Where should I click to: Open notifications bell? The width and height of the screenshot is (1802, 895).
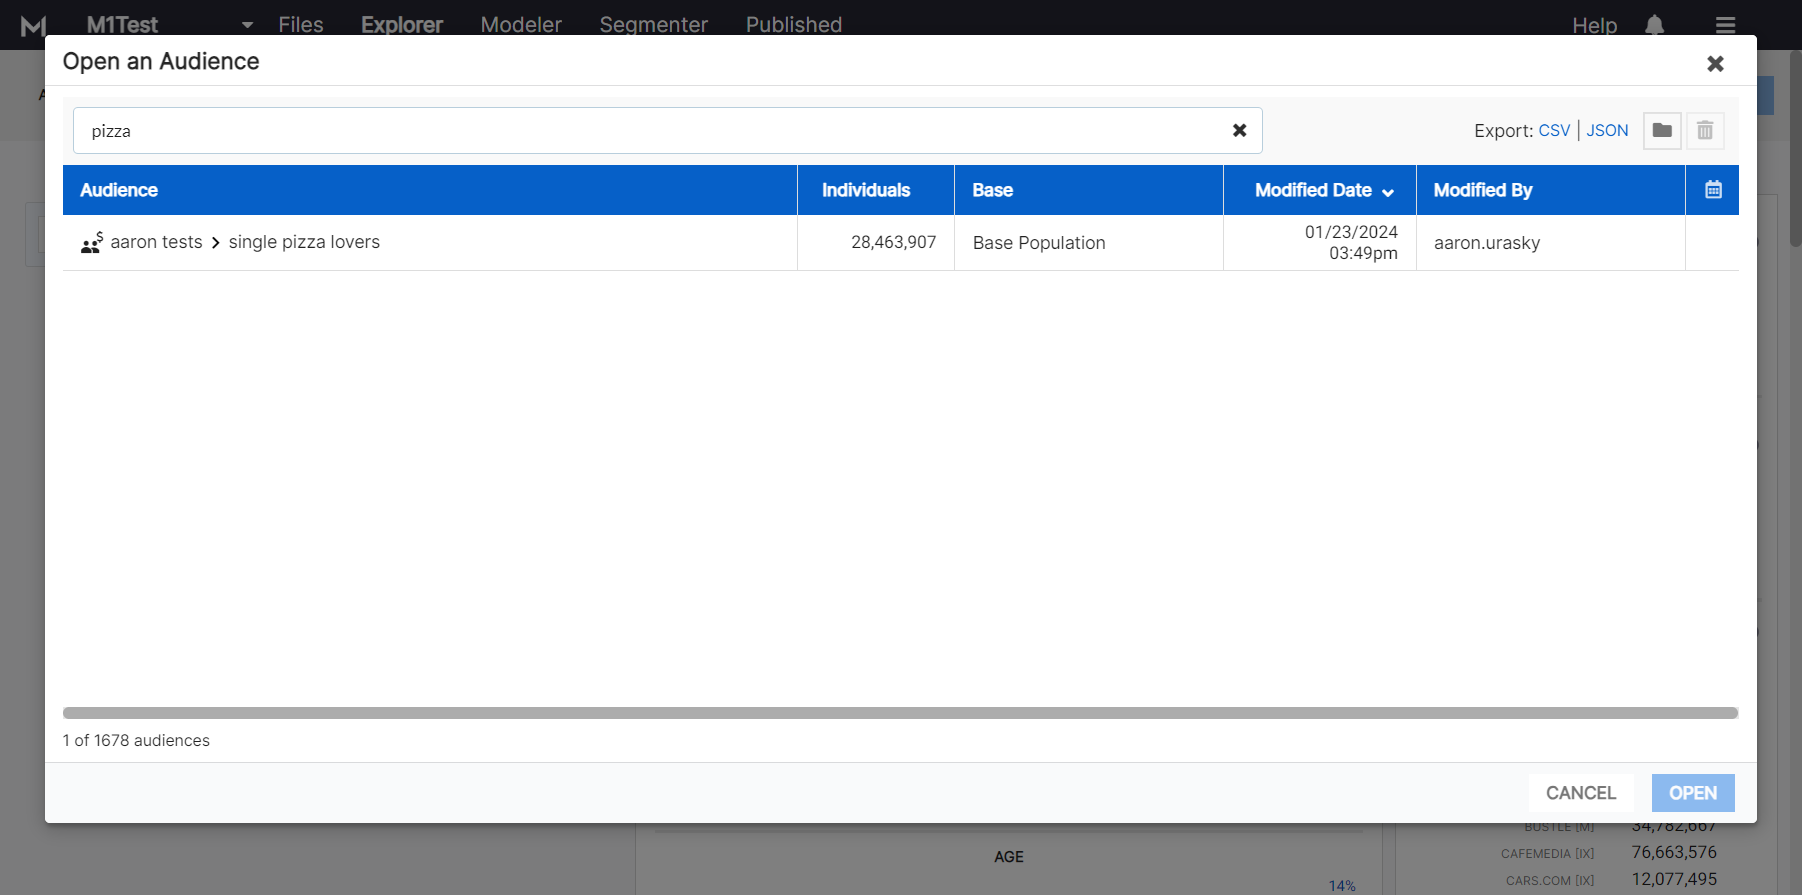(x=1655, y=25)
